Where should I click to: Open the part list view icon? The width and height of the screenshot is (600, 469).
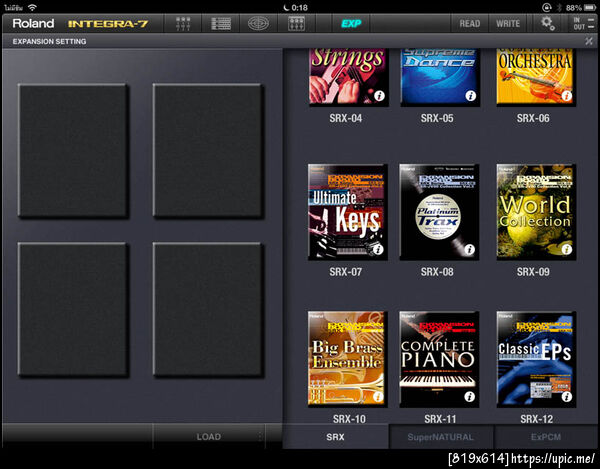(x=221, y=24)
